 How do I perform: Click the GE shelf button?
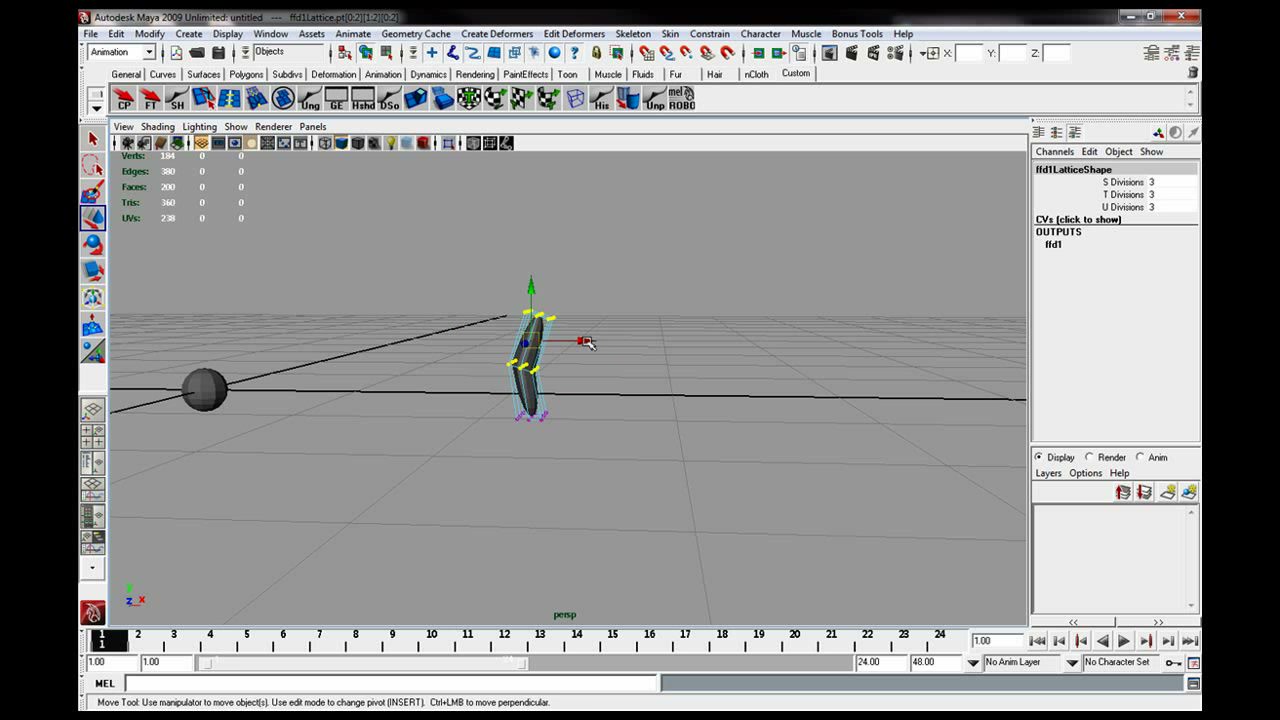click(336, 98)
